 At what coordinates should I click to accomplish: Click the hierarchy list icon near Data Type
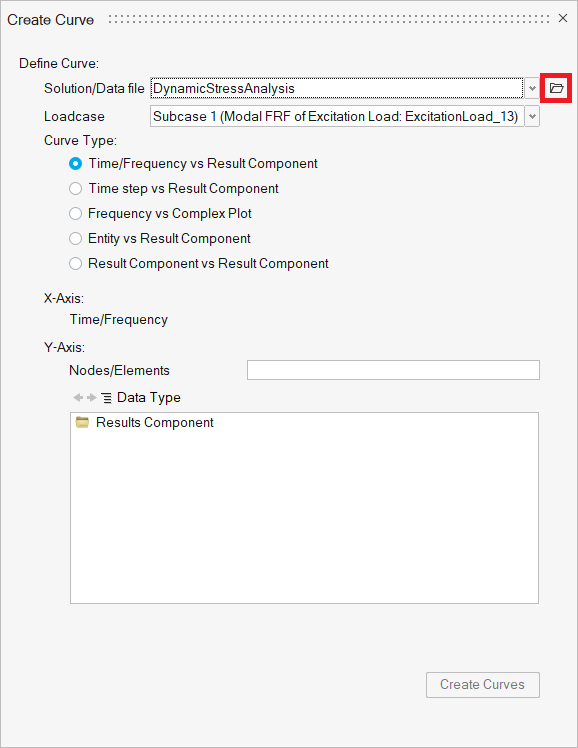click(x=107, y=397)
